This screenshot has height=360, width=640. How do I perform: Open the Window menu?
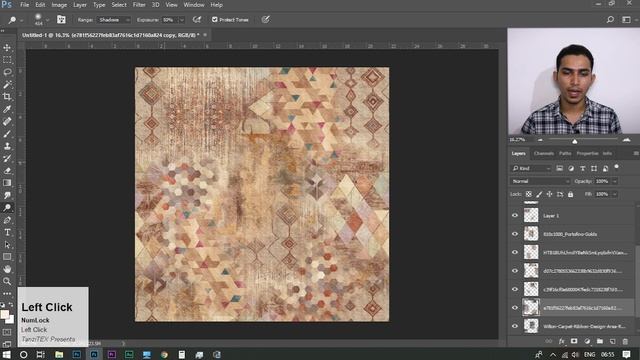pyautogui.click(x=193, y=5)
